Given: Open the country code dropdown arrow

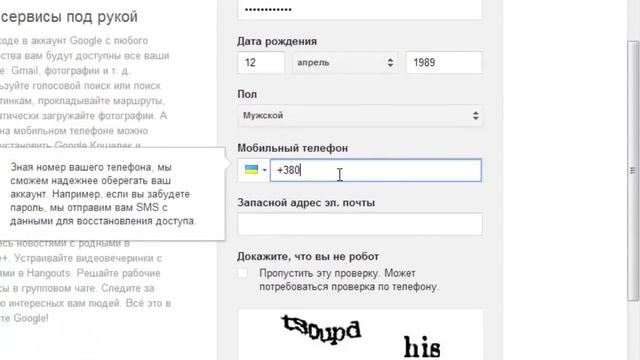Looking at the screenshot, I should [264, 170].
